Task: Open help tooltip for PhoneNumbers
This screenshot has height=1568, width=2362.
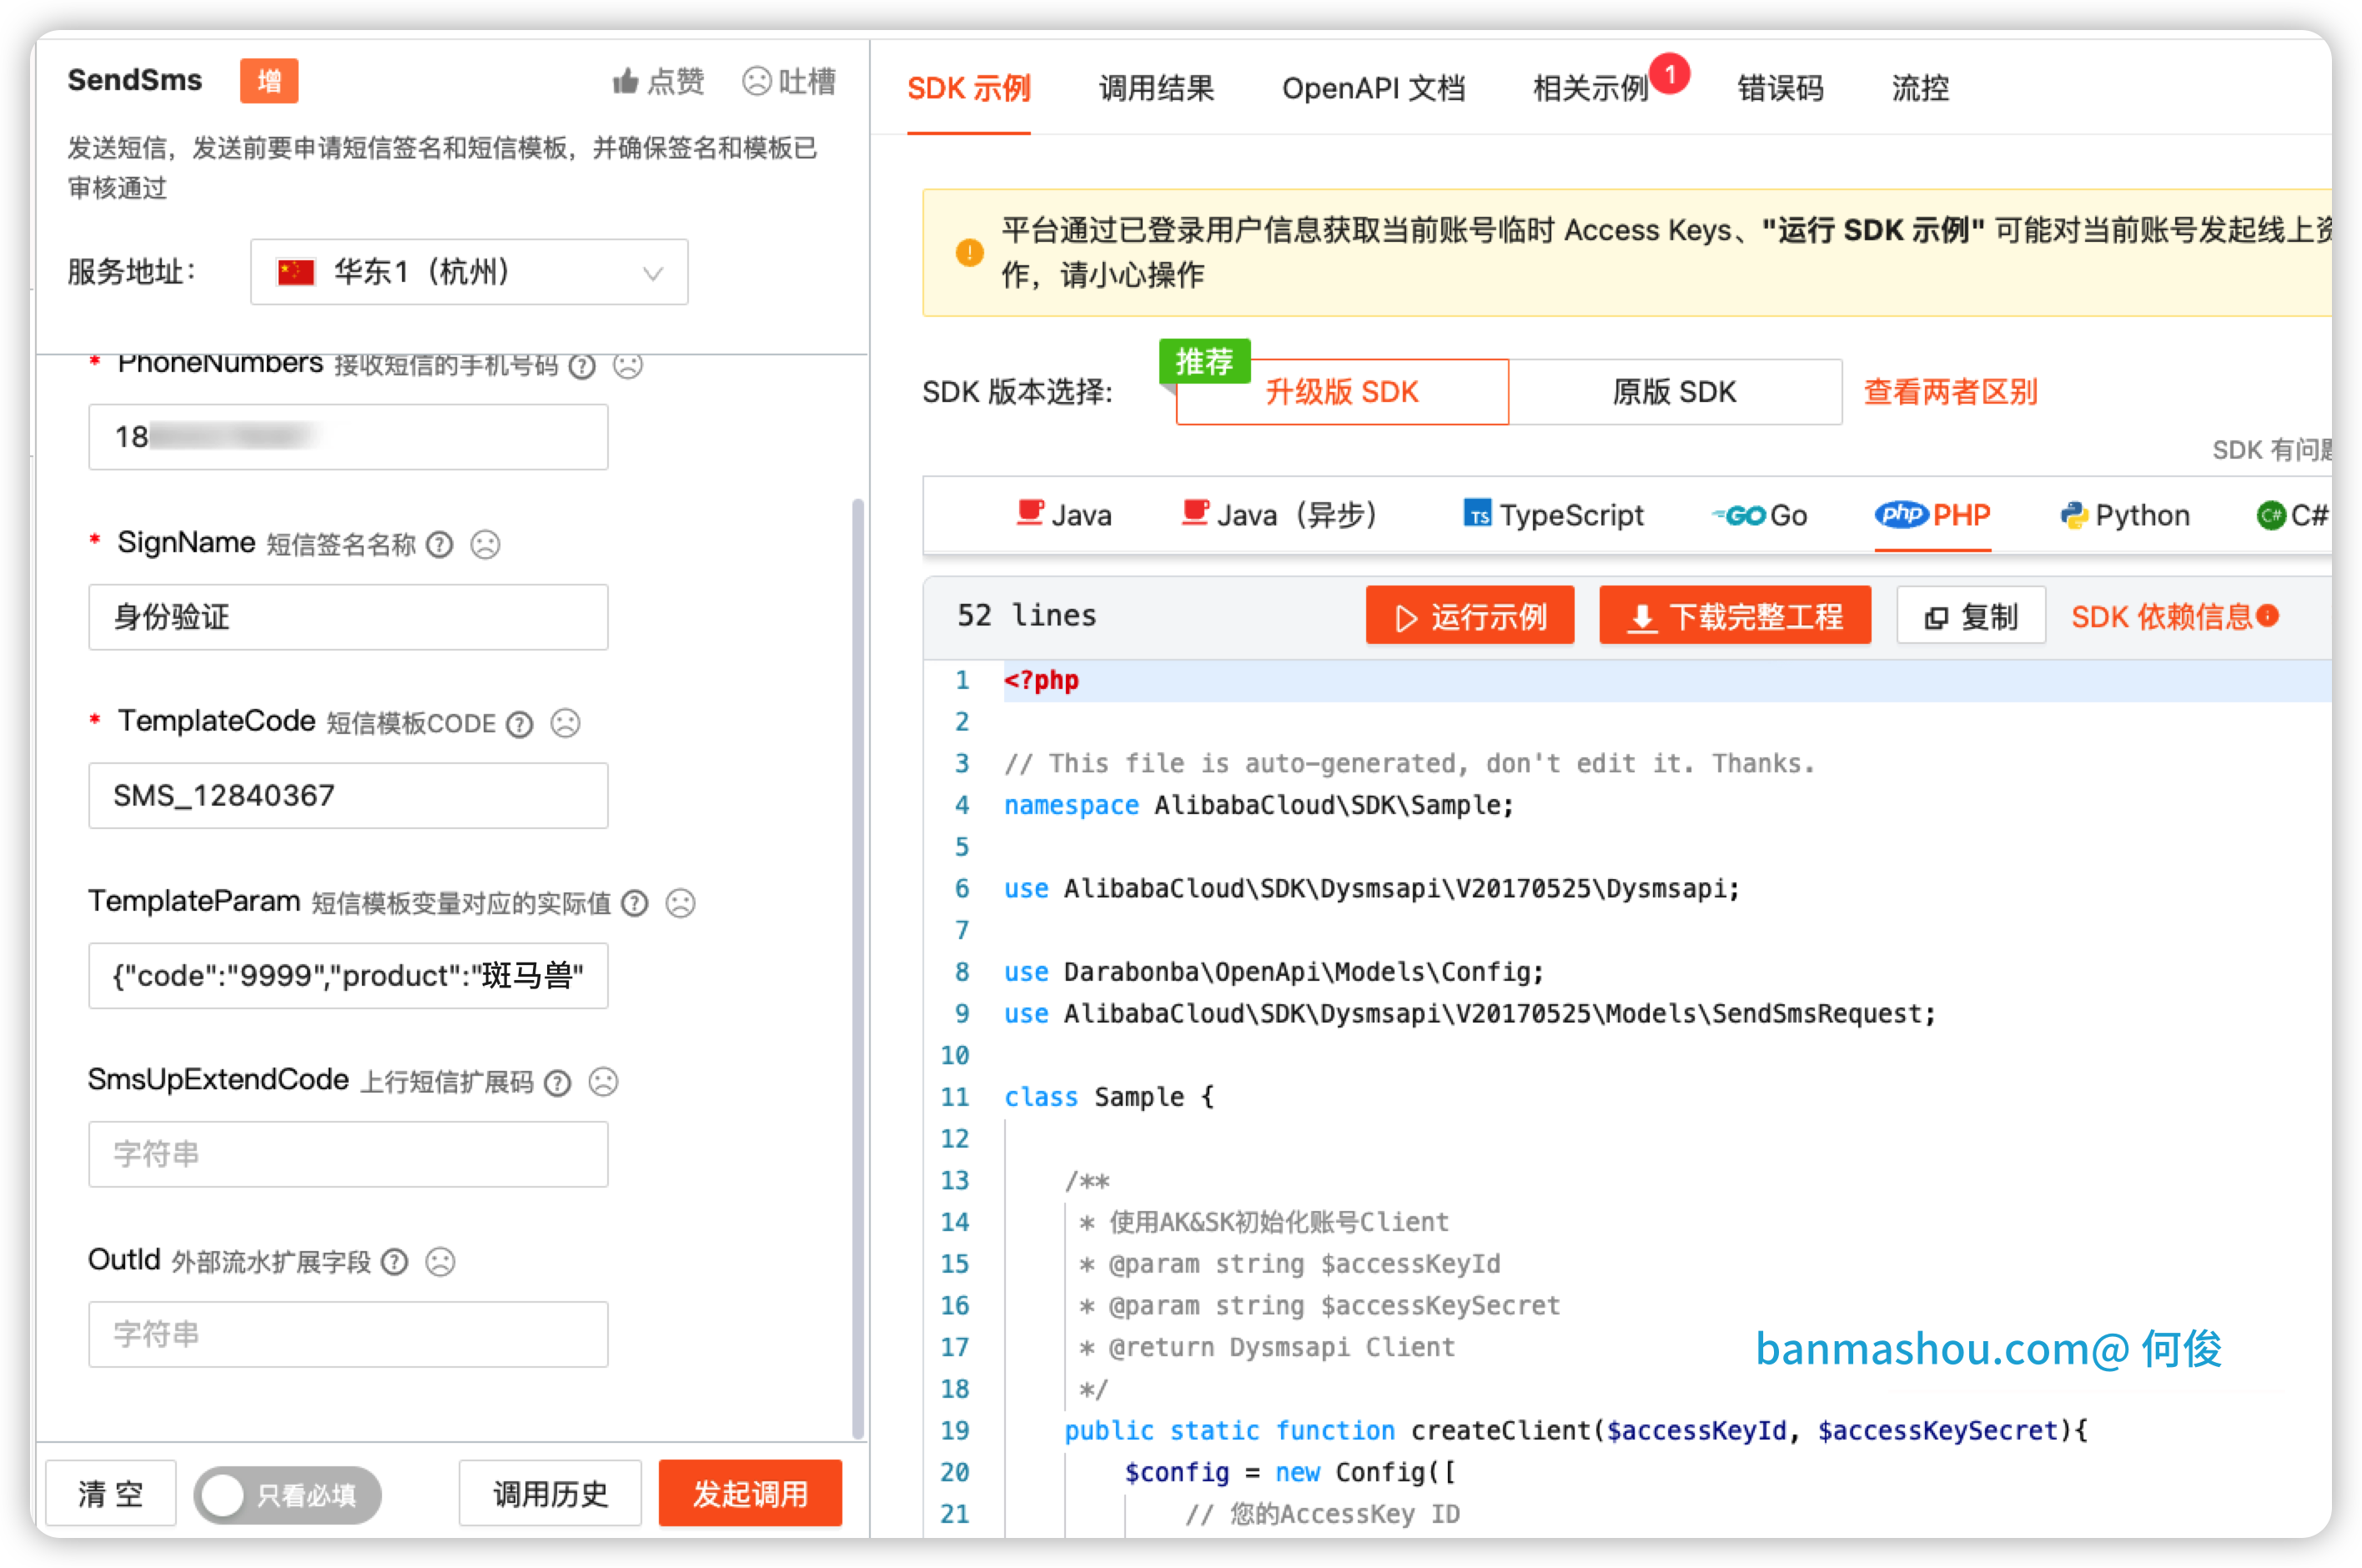Action: tap(581, 366)
